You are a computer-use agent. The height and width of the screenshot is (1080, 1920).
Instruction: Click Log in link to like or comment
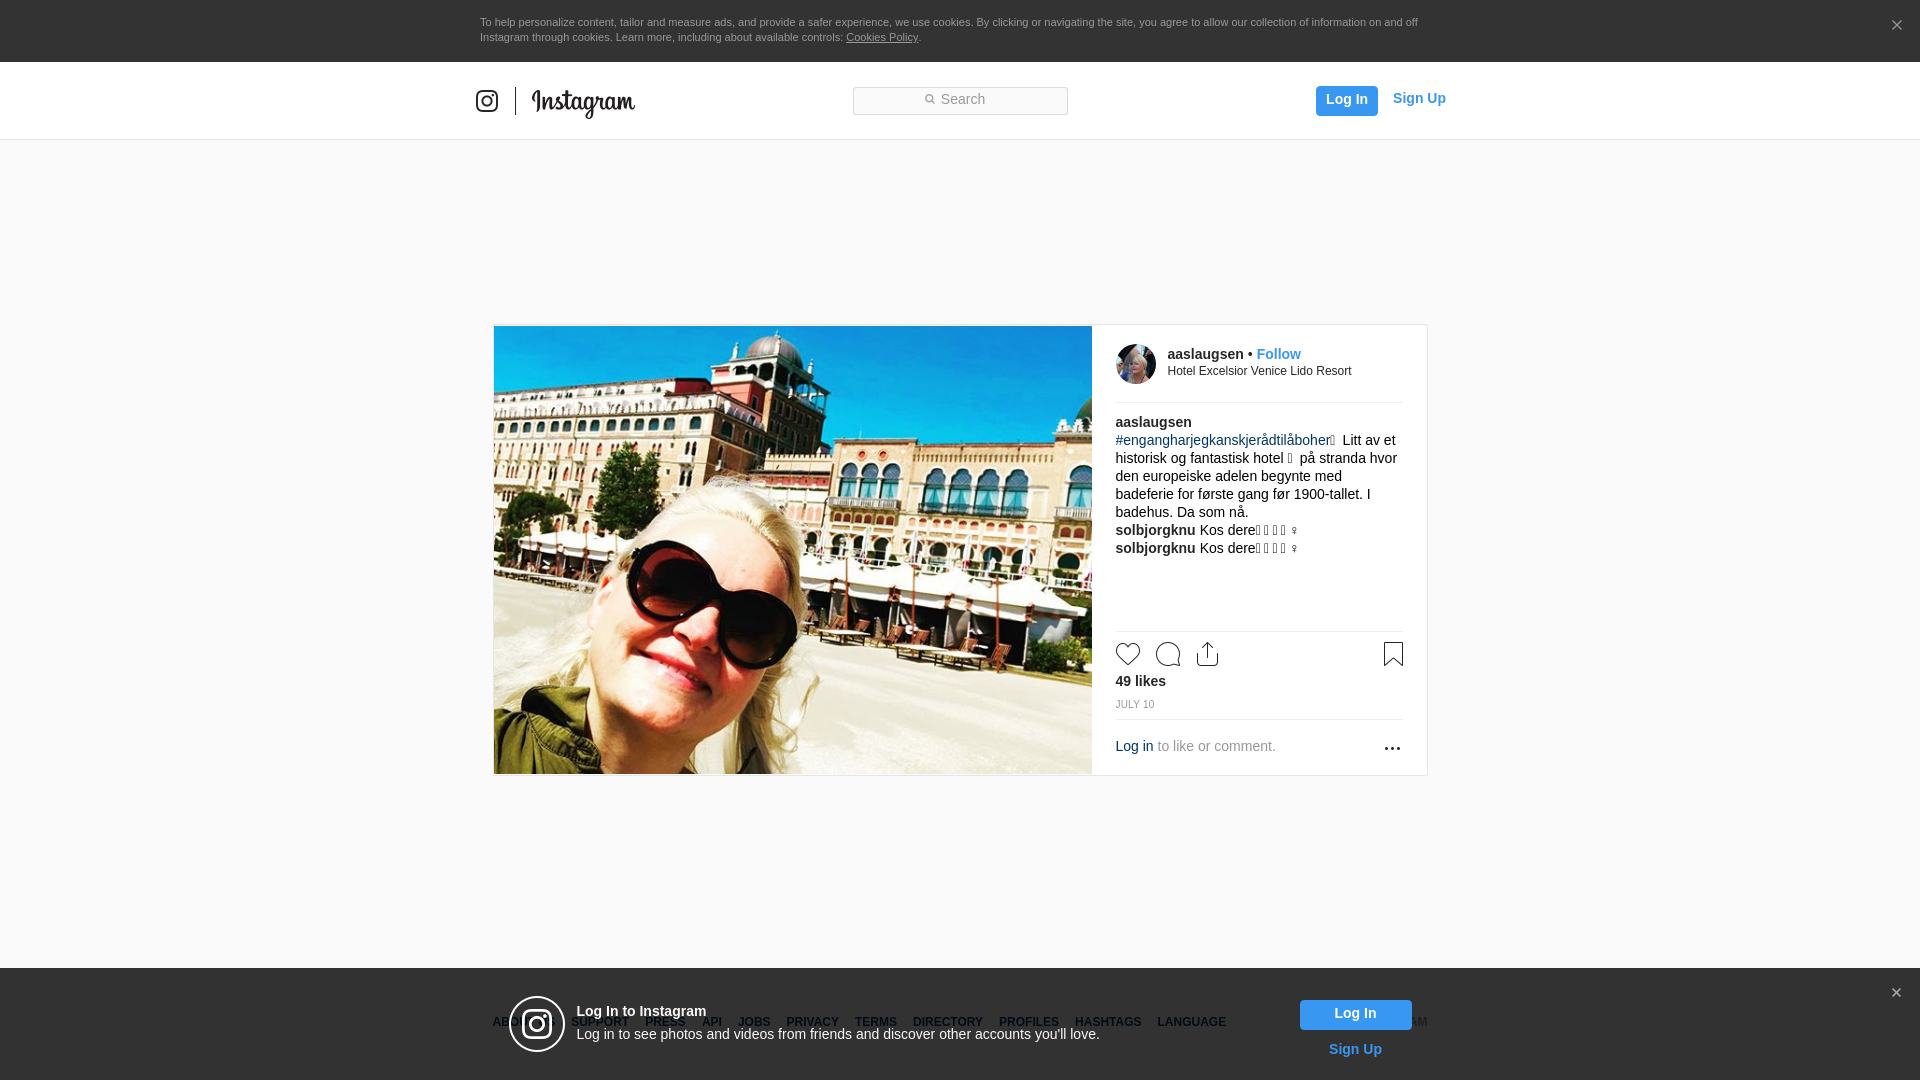click(1134, 746)
